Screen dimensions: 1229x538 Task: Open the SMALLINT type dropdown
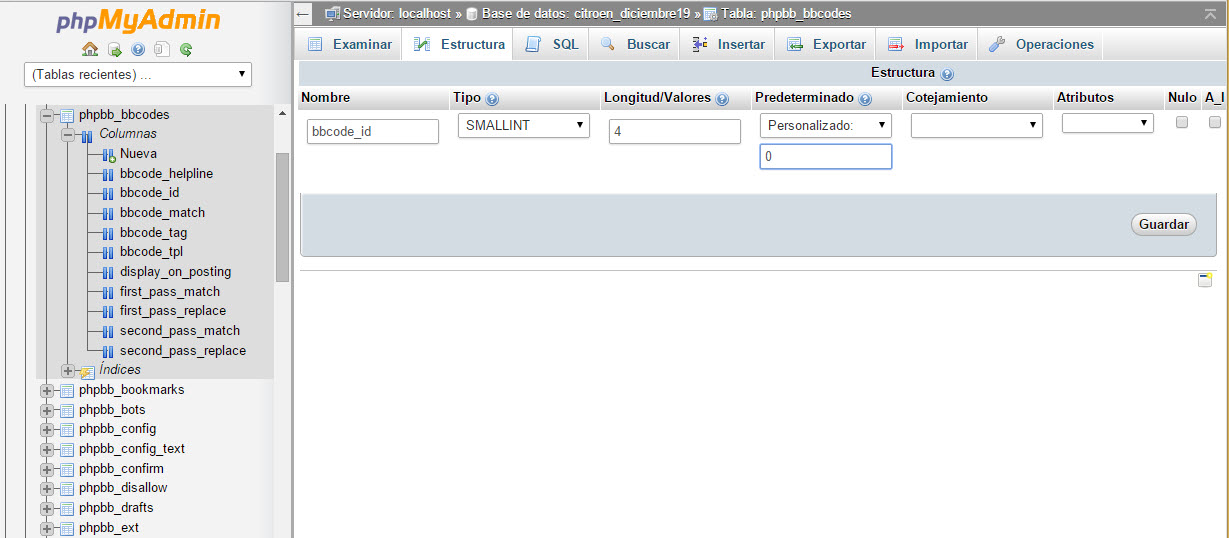tap(524, 125)
